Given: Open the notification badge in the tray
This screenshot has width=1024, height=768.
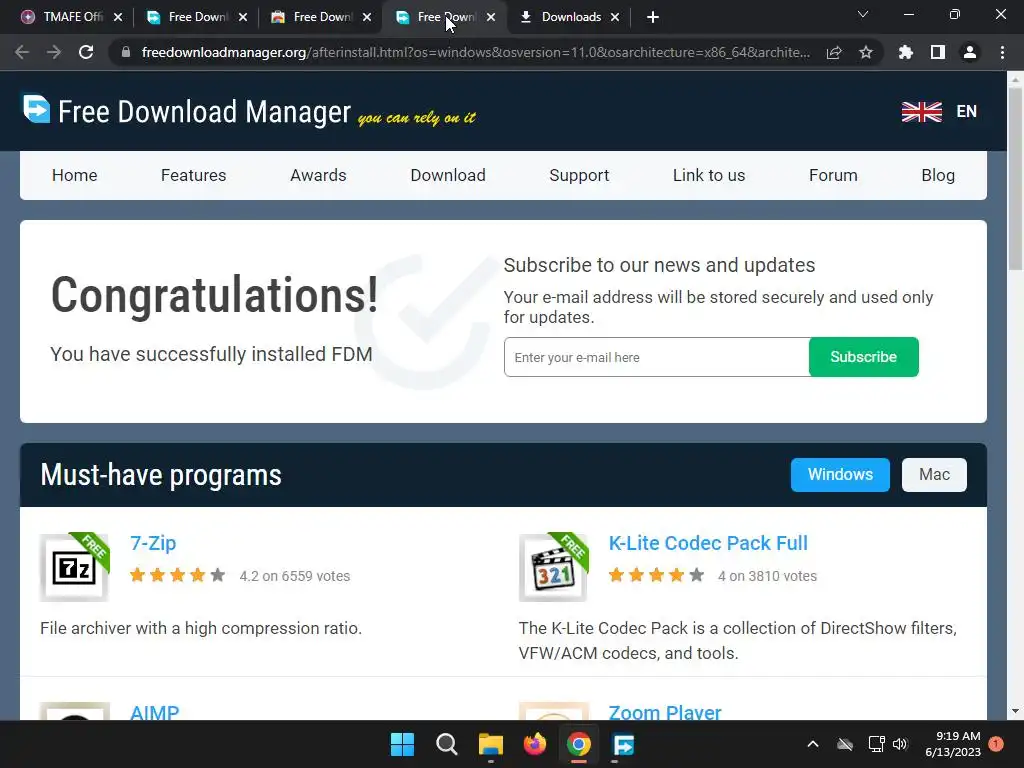Looking at the screenshot, I should [x=996, y=744].
